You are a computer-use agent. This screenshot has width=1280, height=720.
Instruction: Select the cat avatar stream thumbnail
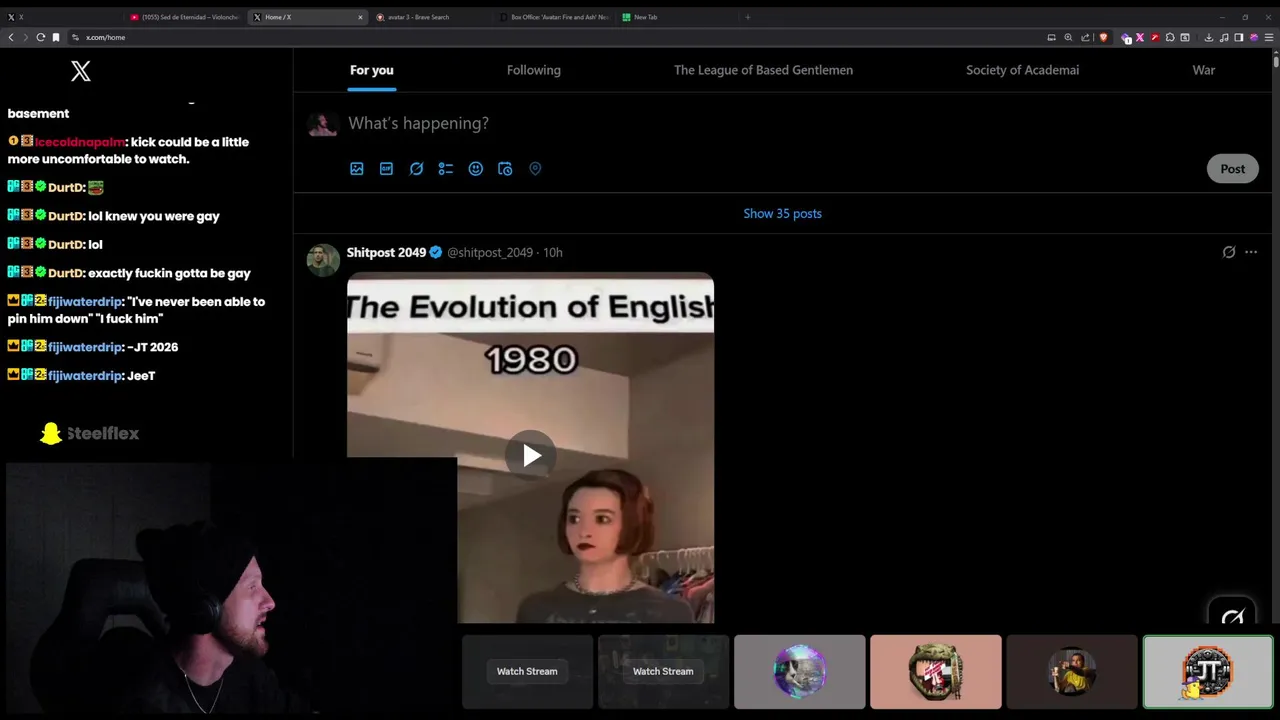pyautogui.click(x=799, y=671)
